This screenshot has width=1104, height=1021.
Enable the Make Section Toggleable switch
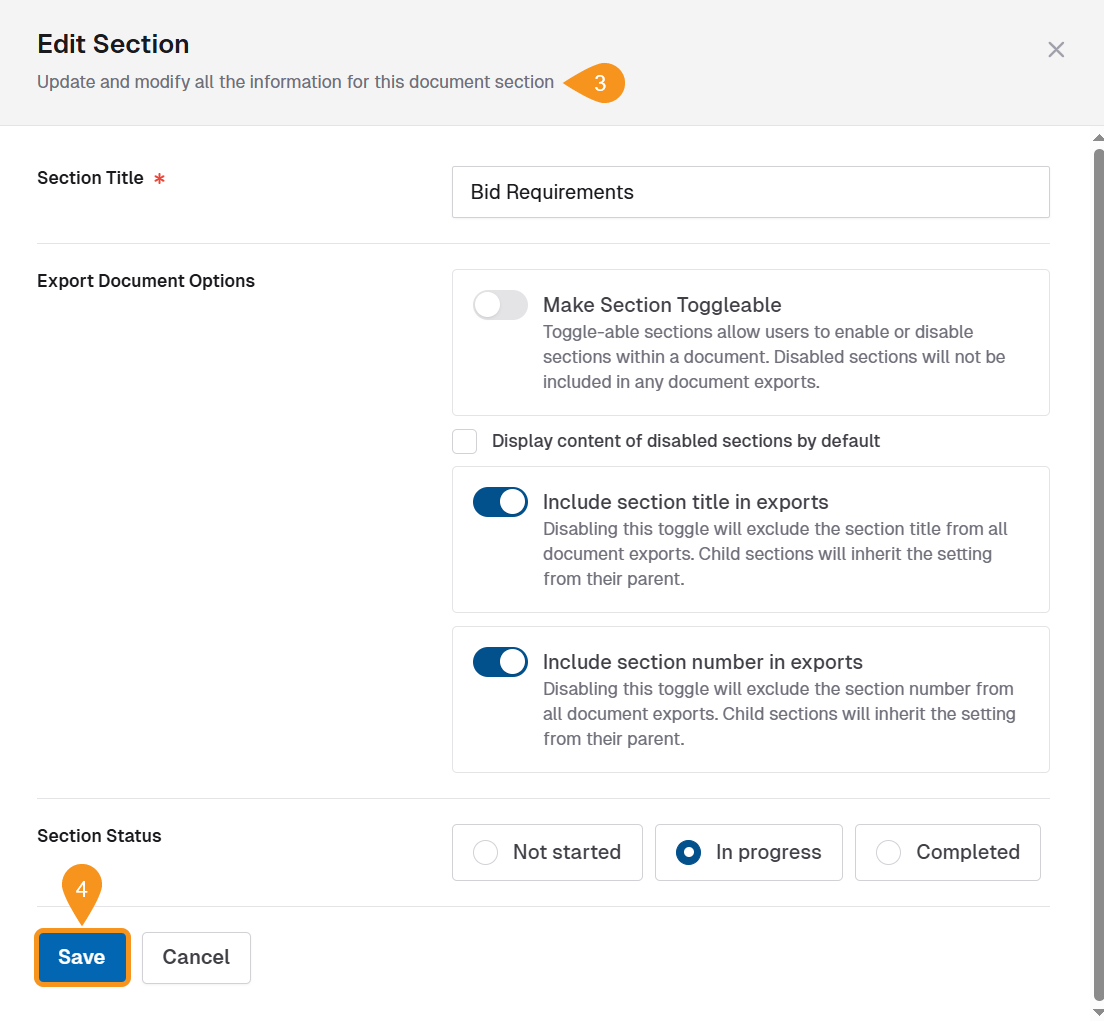[500, 306]
